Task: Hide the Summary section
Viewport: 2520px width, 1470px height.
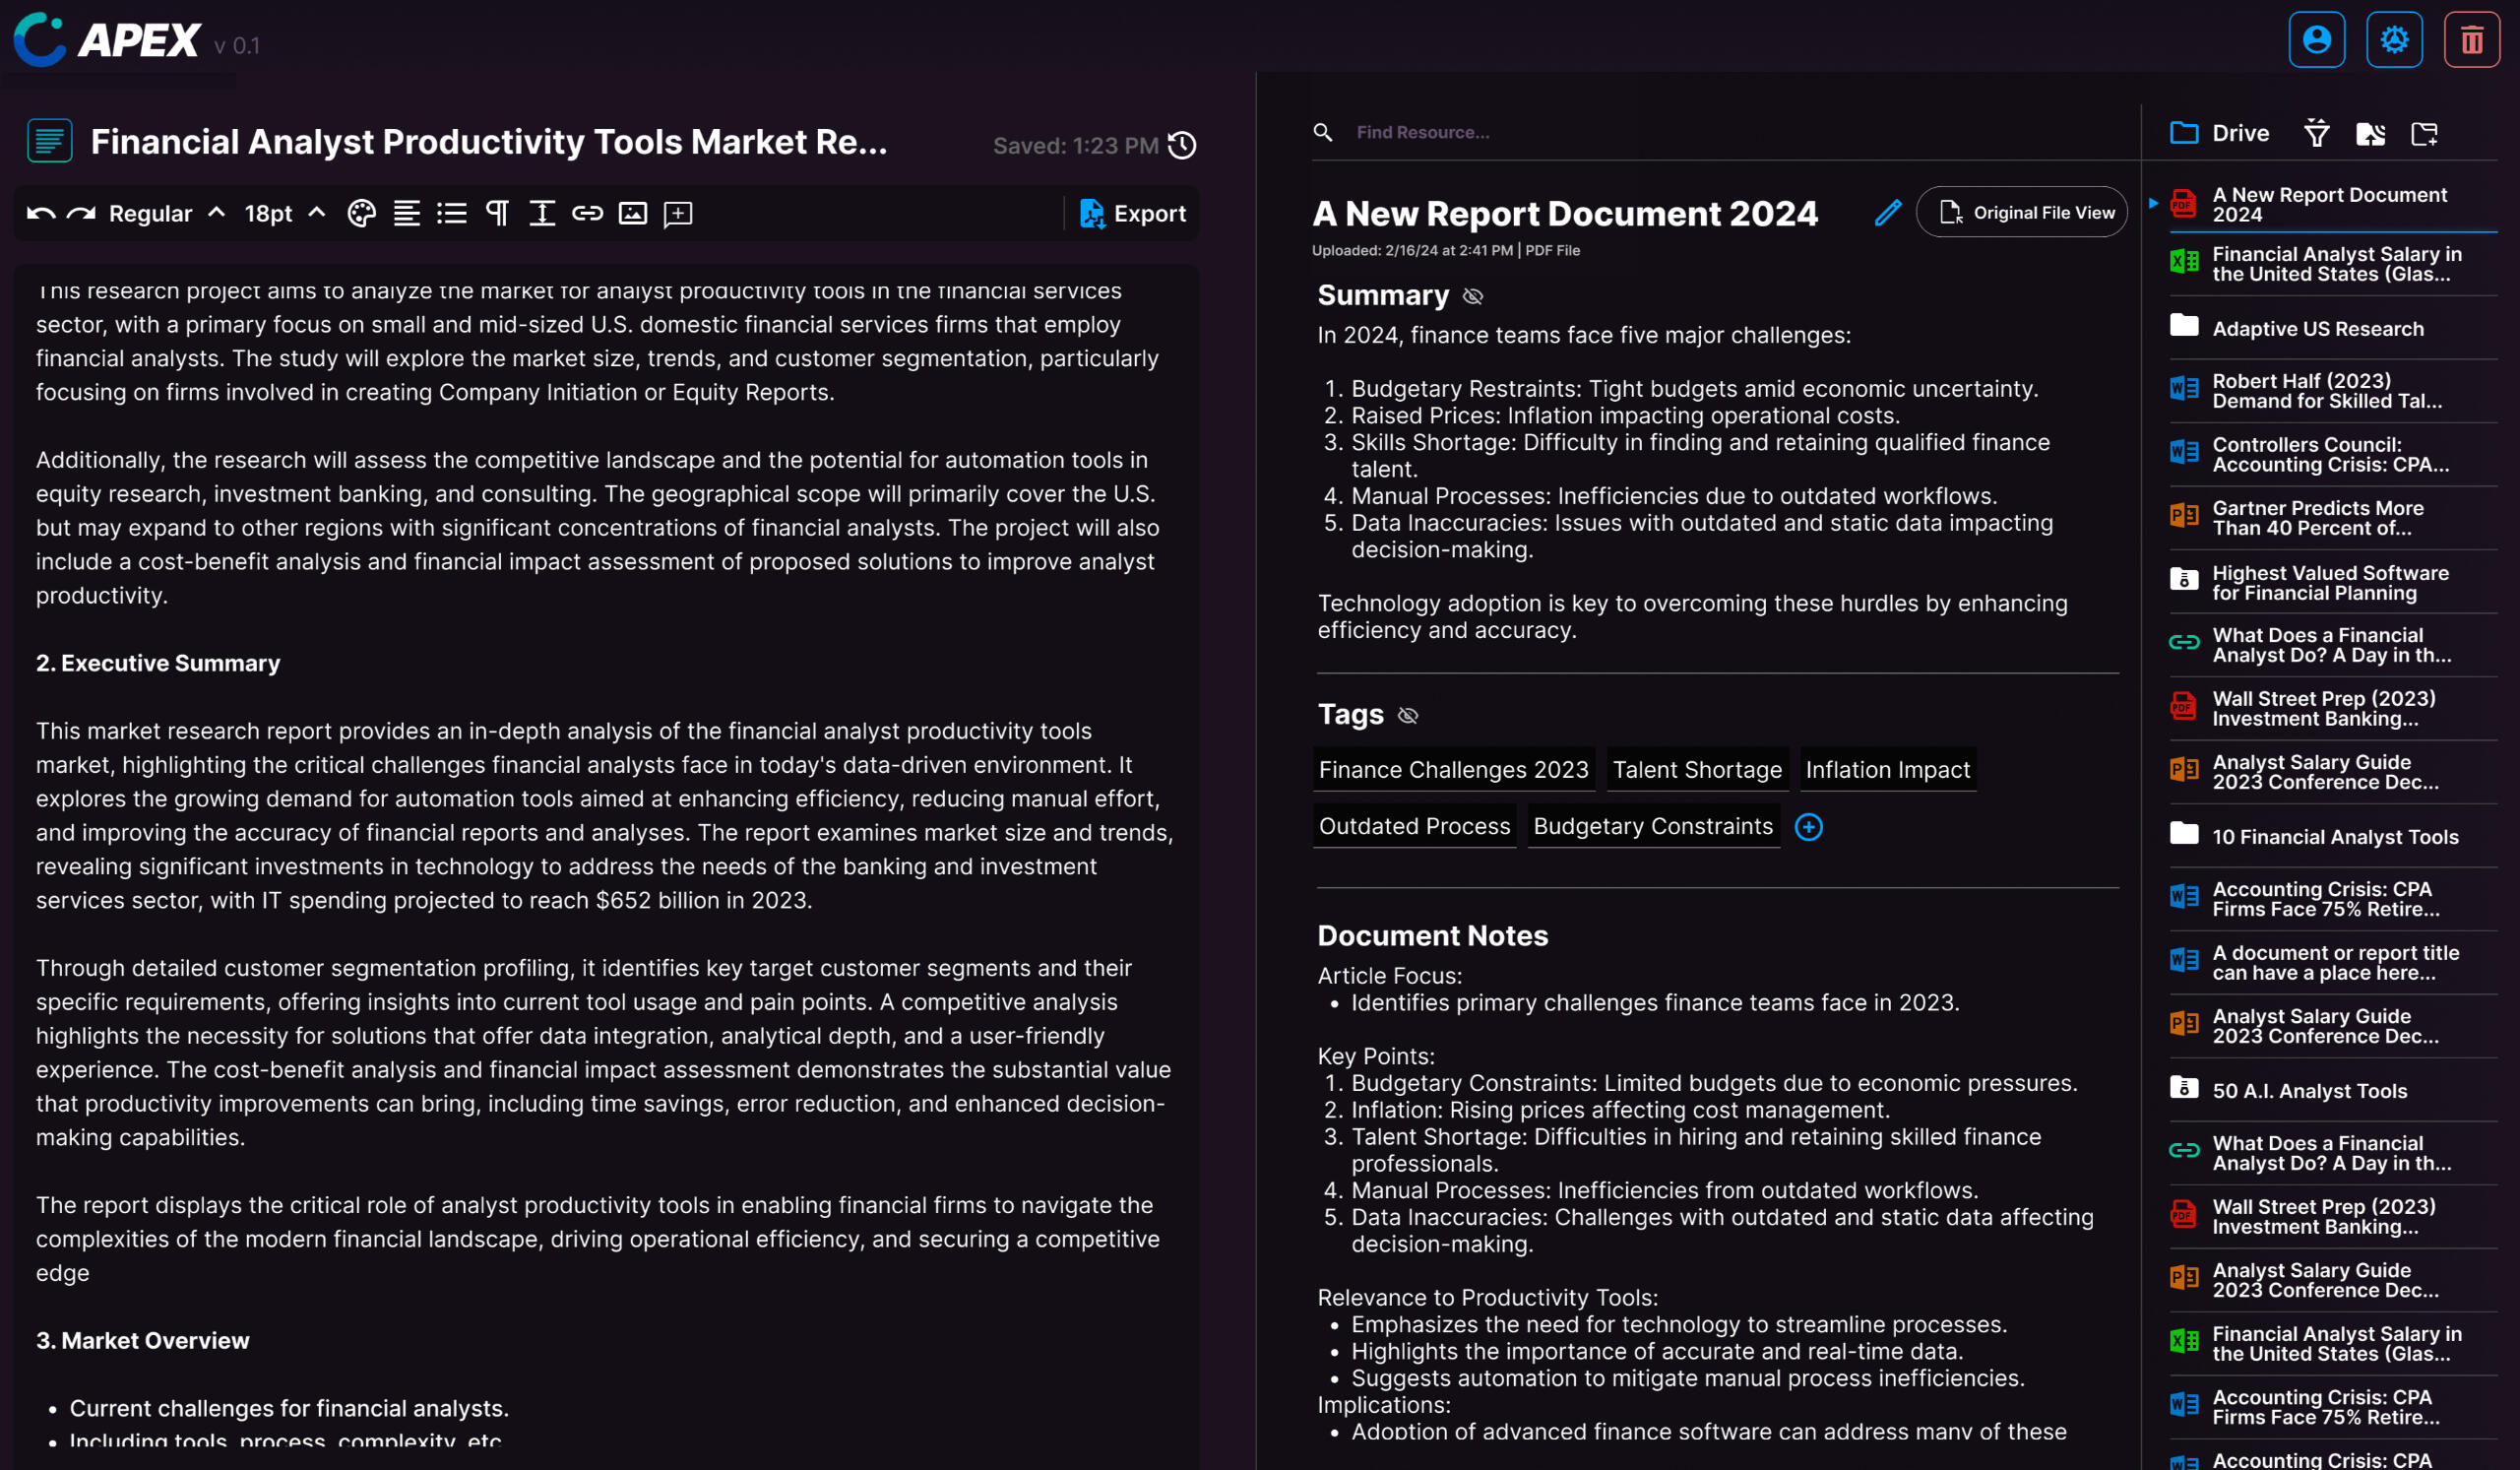Action: click(1473, 296)
